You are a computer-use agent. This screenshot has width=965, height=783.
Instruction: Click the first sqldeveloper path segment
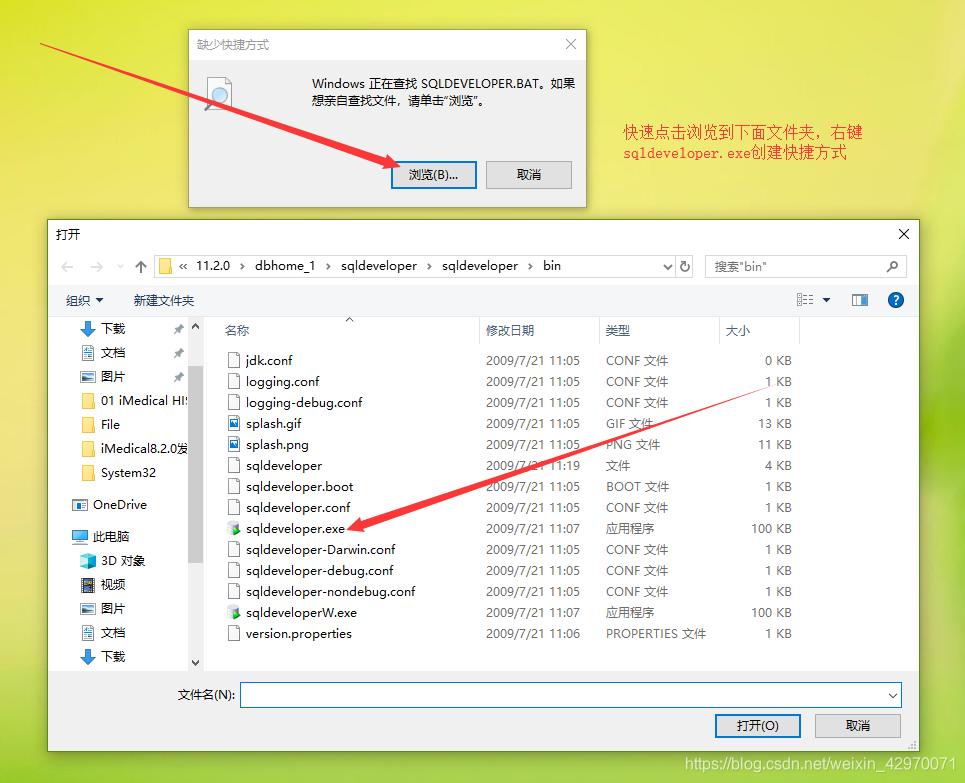point(378,266)
